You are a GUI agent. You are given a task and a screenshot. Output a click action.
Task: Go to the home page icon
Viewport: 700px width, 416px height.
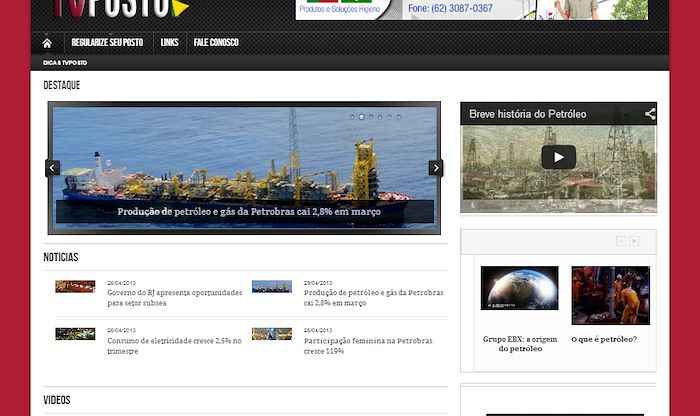click(x=47, y=43)
